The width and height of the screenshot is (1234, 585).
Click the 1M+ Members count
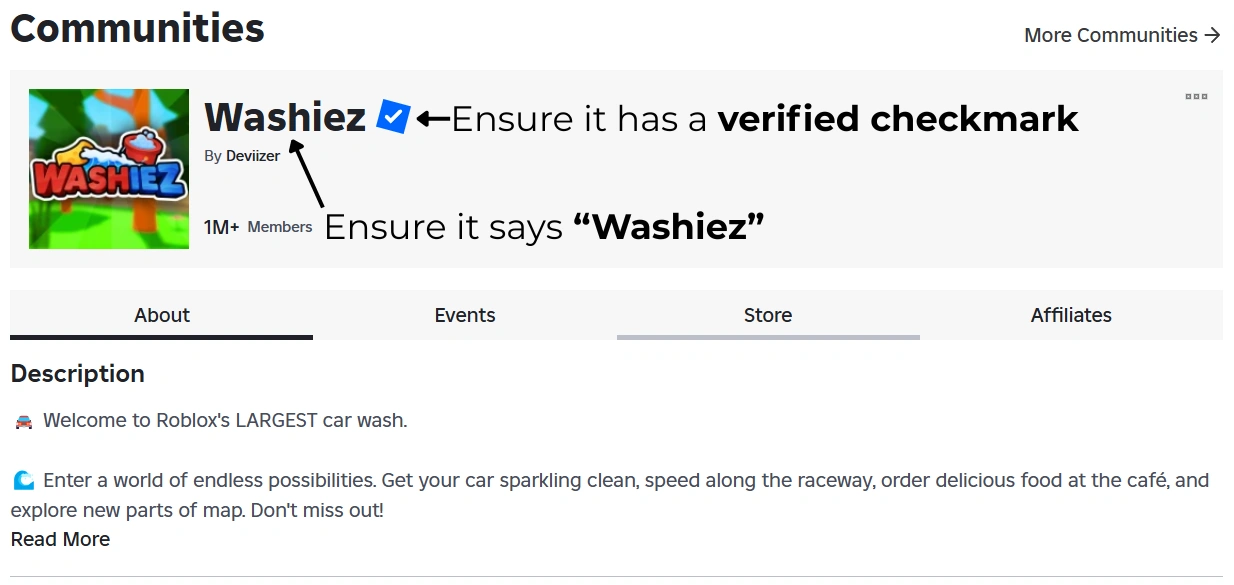pyautogui.click(x=258, y=227)
